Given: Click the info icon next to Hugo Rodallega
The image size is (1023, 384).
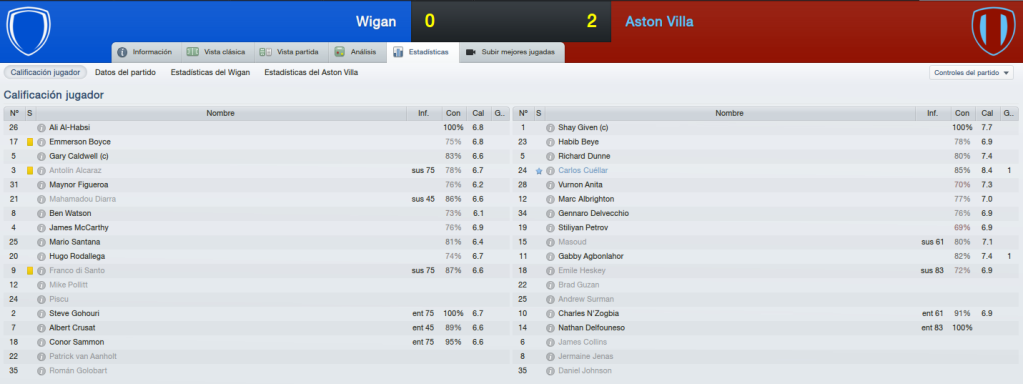Looking at the screenshot, I should pyautogui.click(x=42, y=256).
